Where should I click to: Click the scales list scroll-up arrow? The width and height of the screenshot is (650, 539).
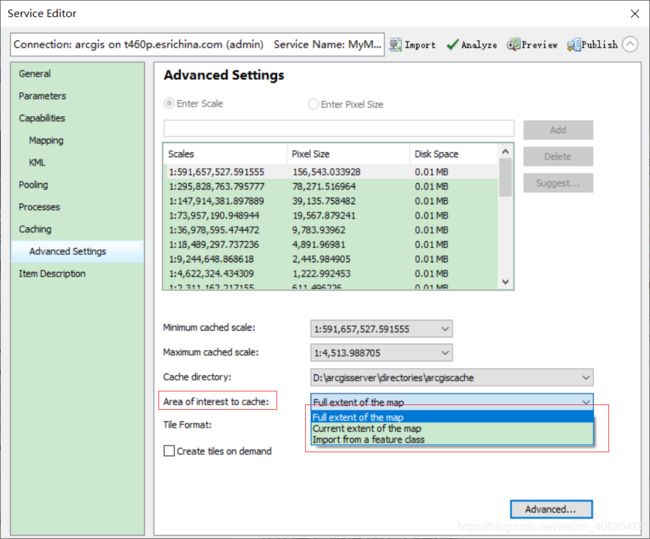coord(505,152)
